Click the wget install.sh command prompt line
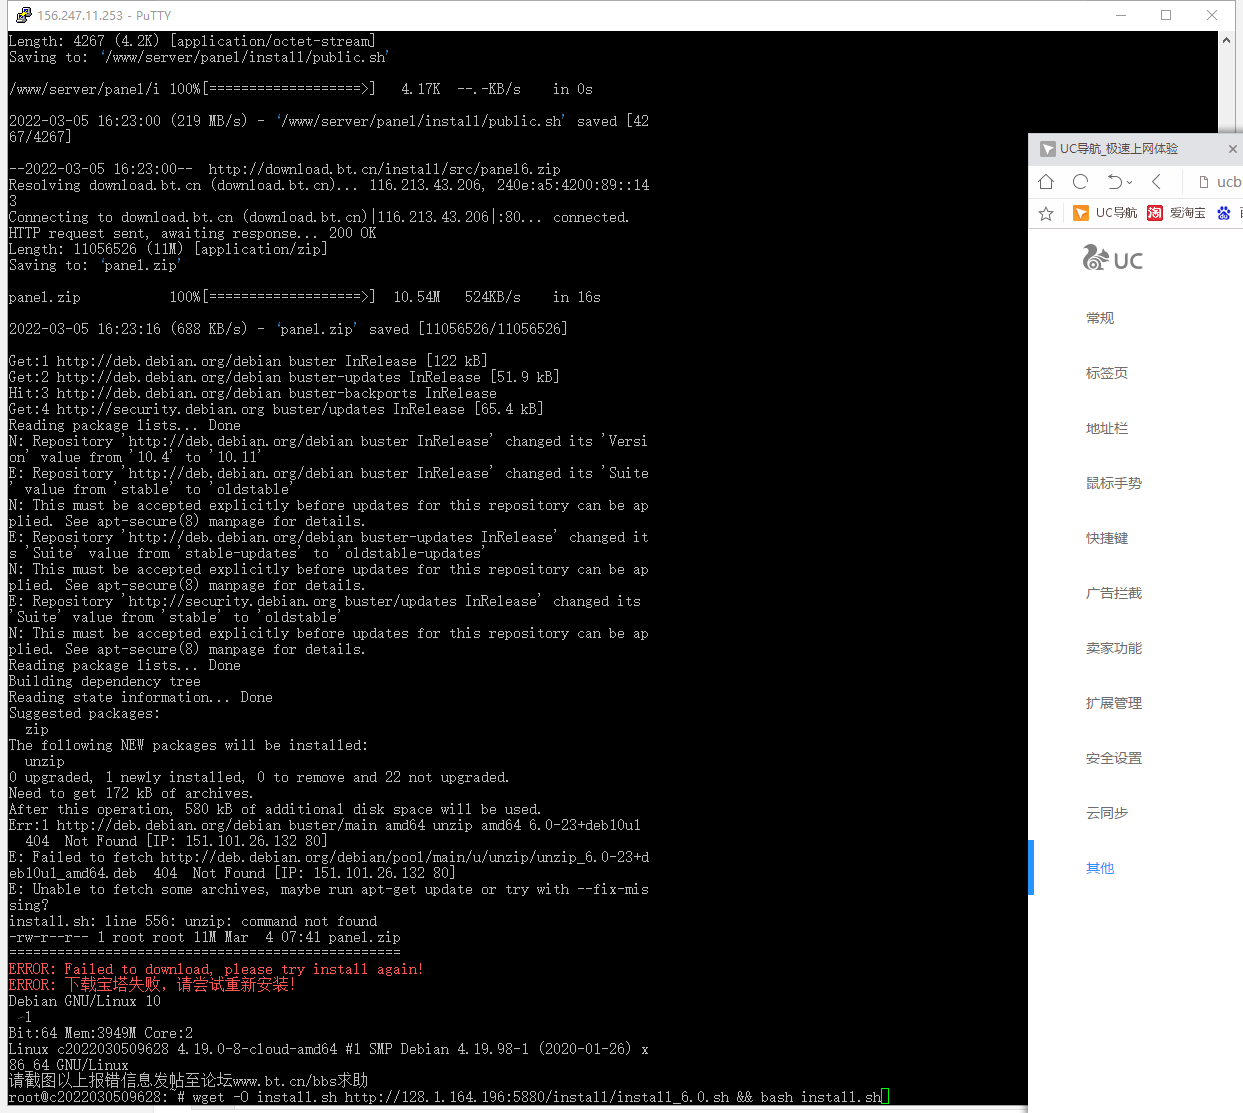The width and height of the screenshot is (1243, 1113). click(448, 1097)
